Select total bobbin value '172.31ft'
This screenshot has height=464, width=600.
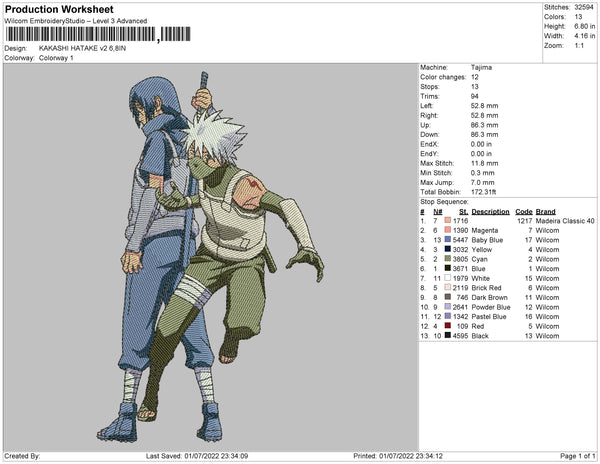click(x=483, y=192)
